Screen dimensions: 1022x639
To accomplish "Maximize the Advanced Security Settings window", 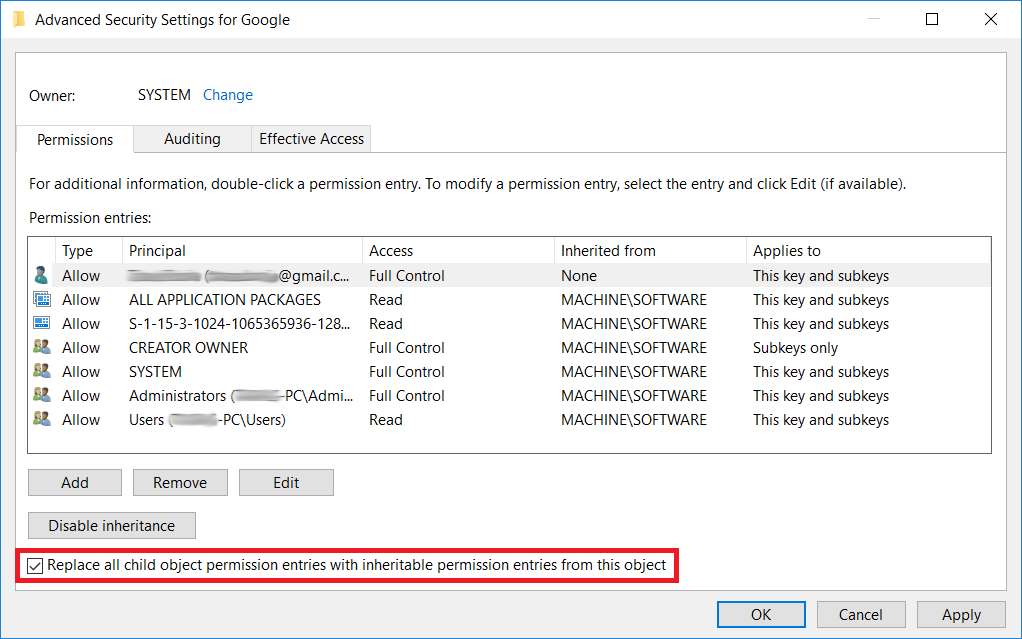I will [x=932, y=19].
